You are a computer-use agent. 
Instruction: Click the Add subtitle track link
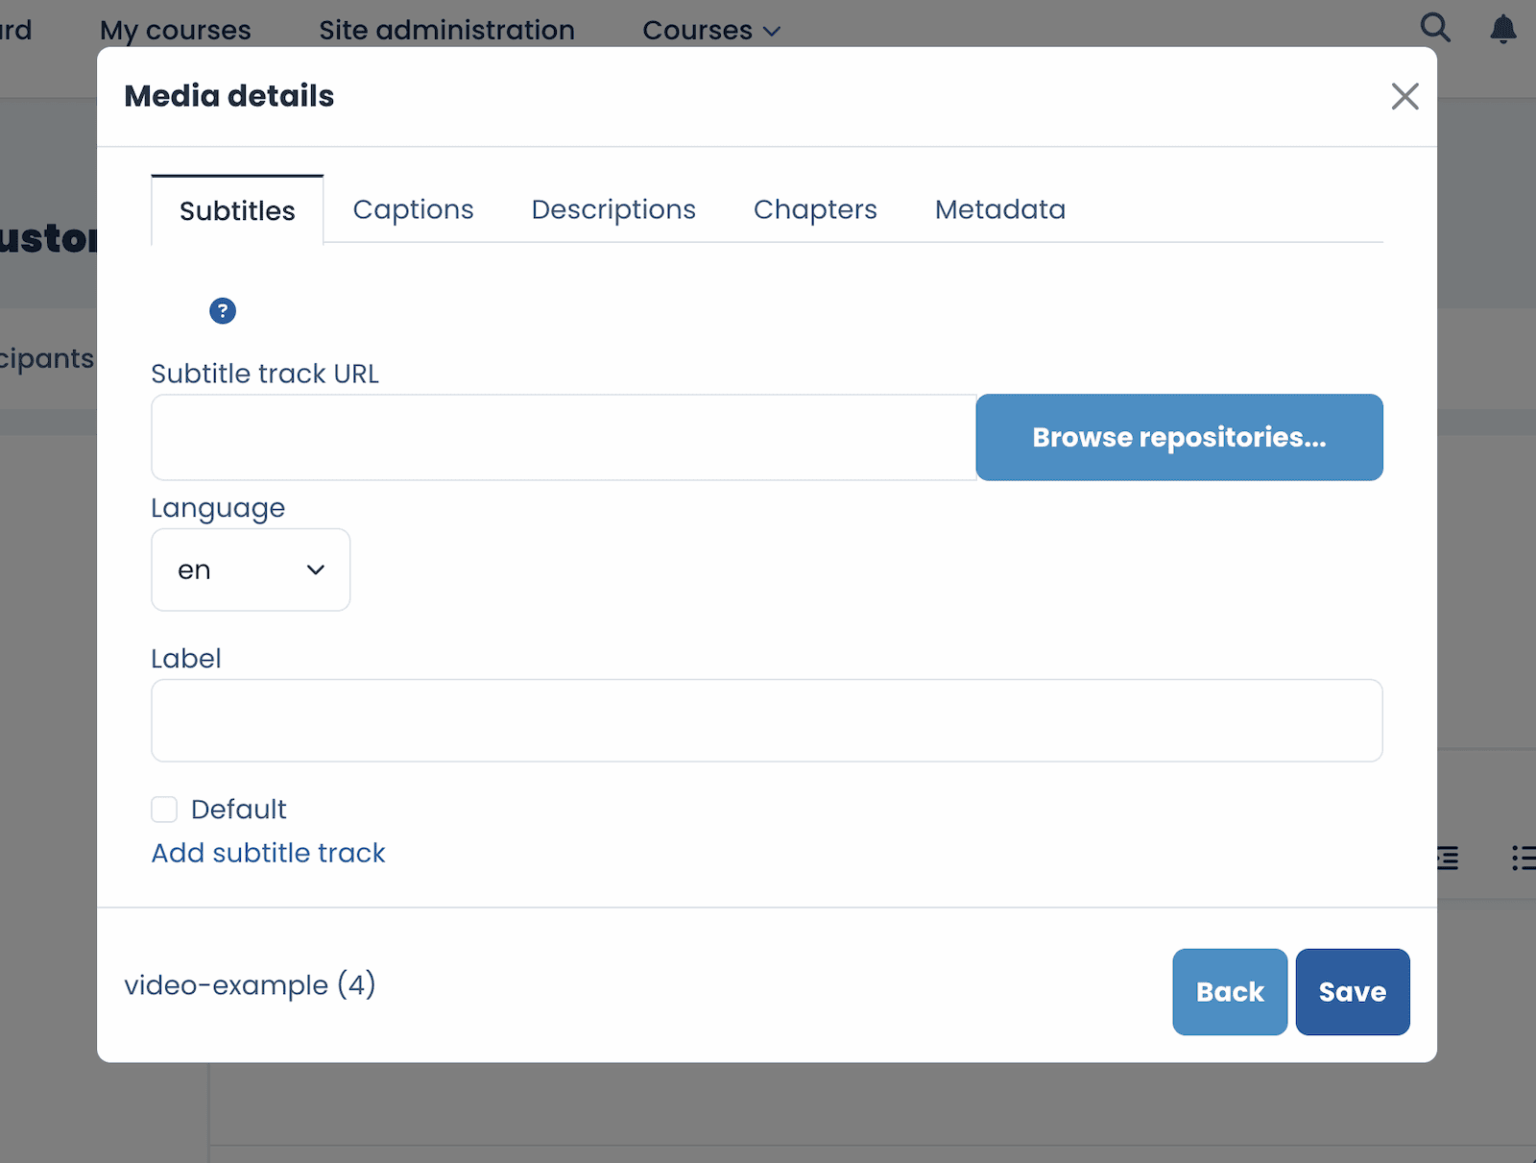pyautogui.click(x=268, y=853)
